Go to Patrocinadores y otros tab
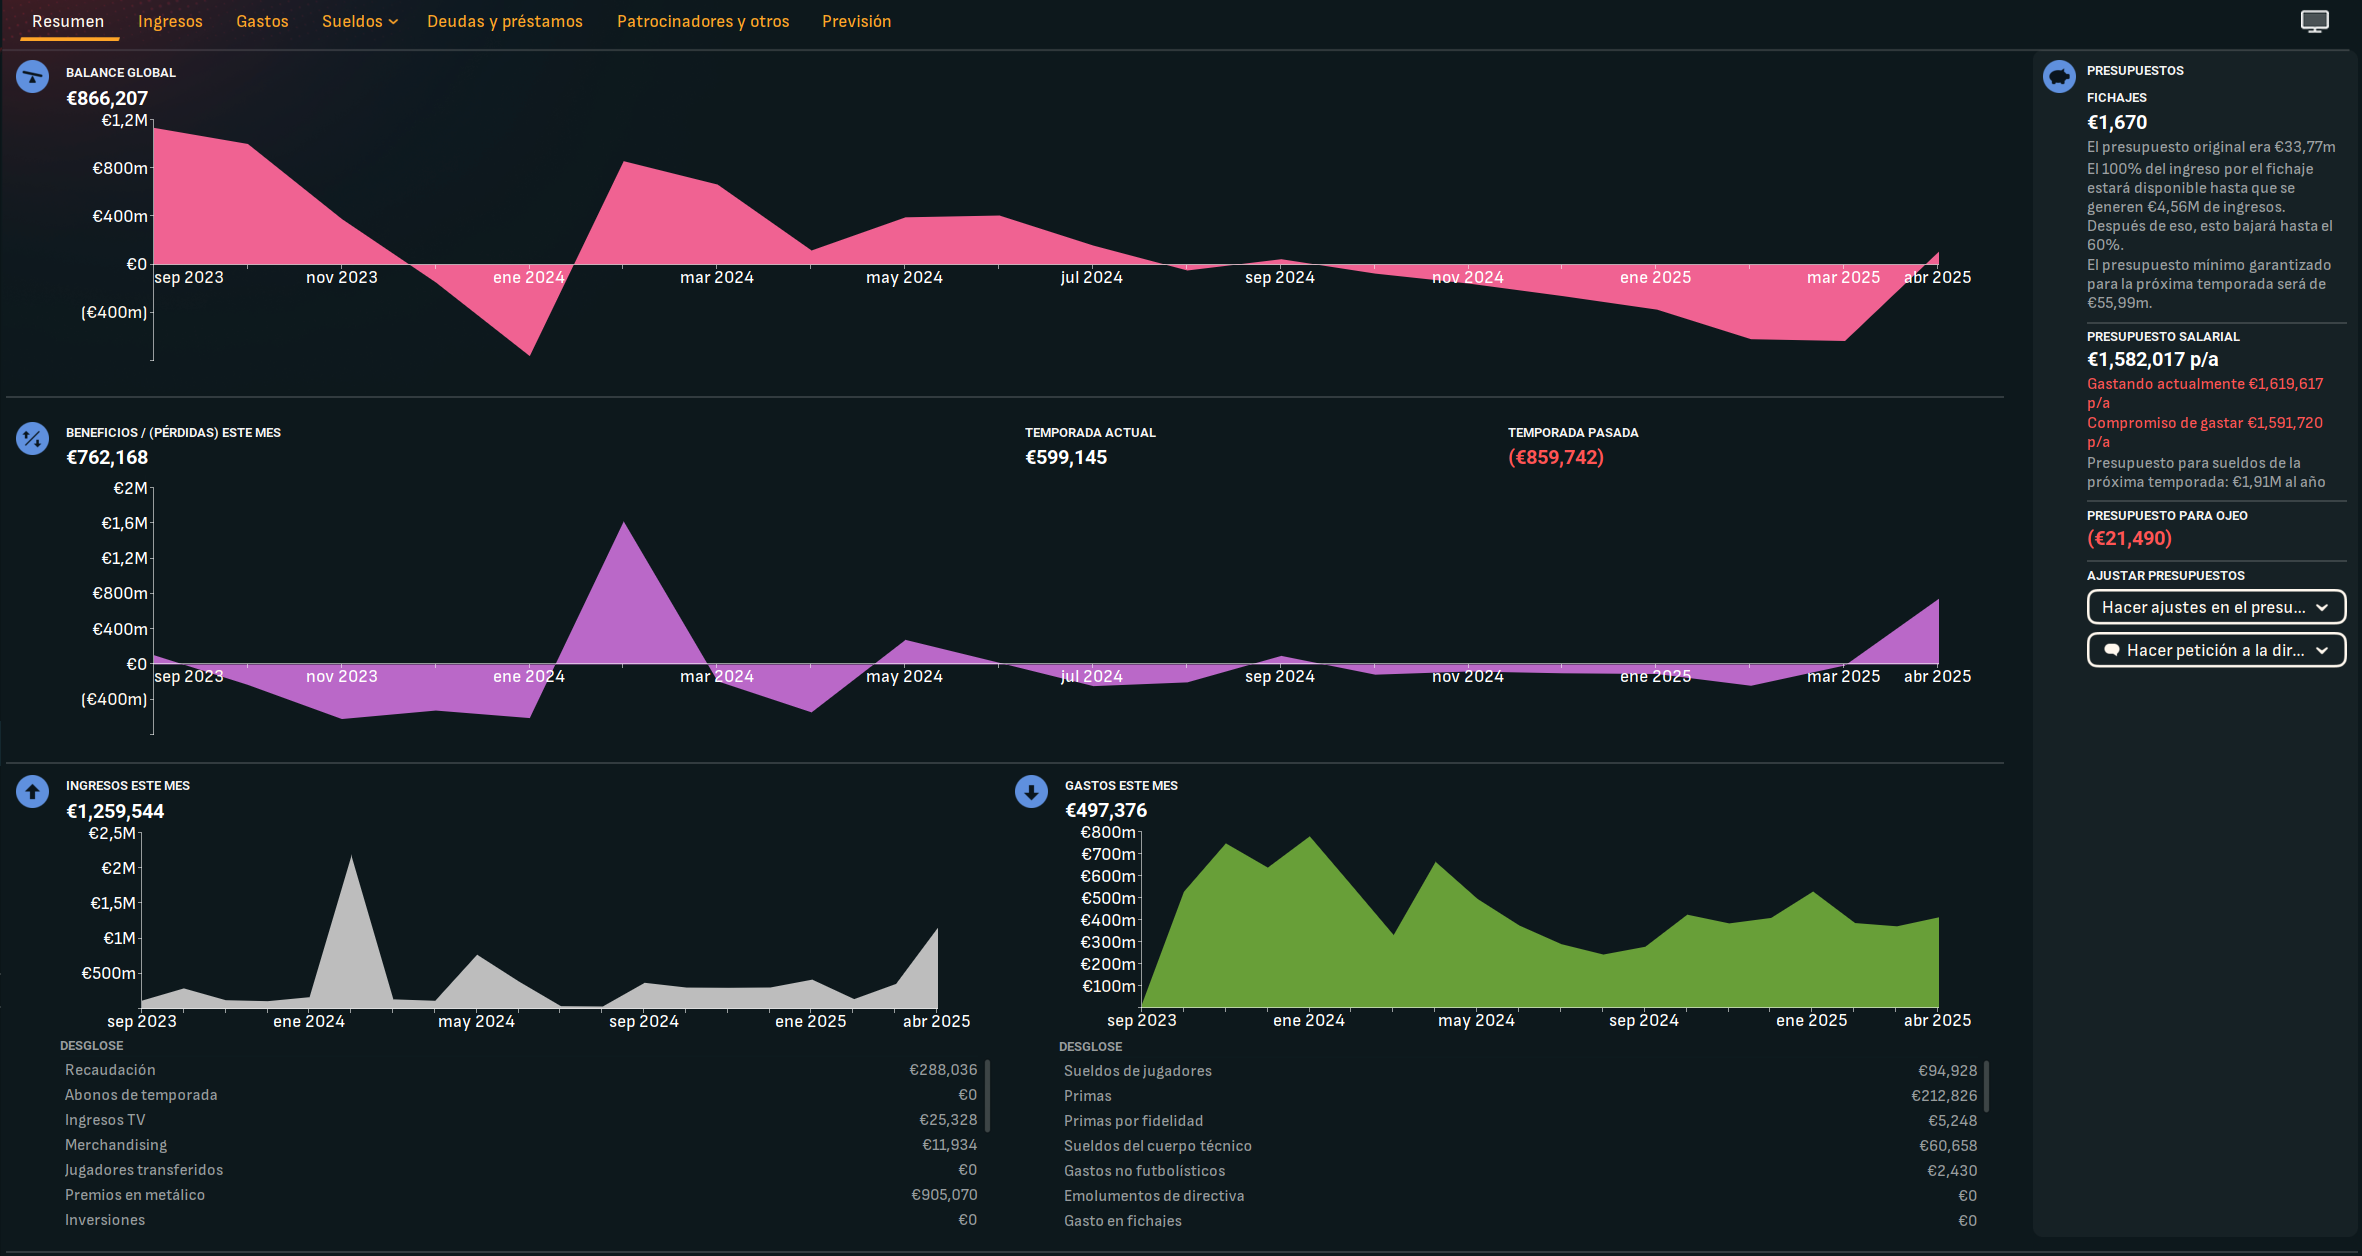Screen dimensions: 2362x1256 (703, 21)
